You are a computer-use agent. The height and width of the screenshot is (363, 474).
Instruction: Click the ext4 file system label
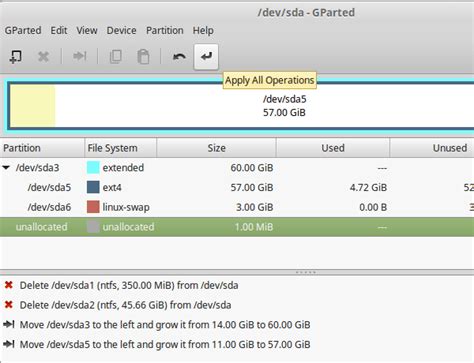click(x=112, y=188)
